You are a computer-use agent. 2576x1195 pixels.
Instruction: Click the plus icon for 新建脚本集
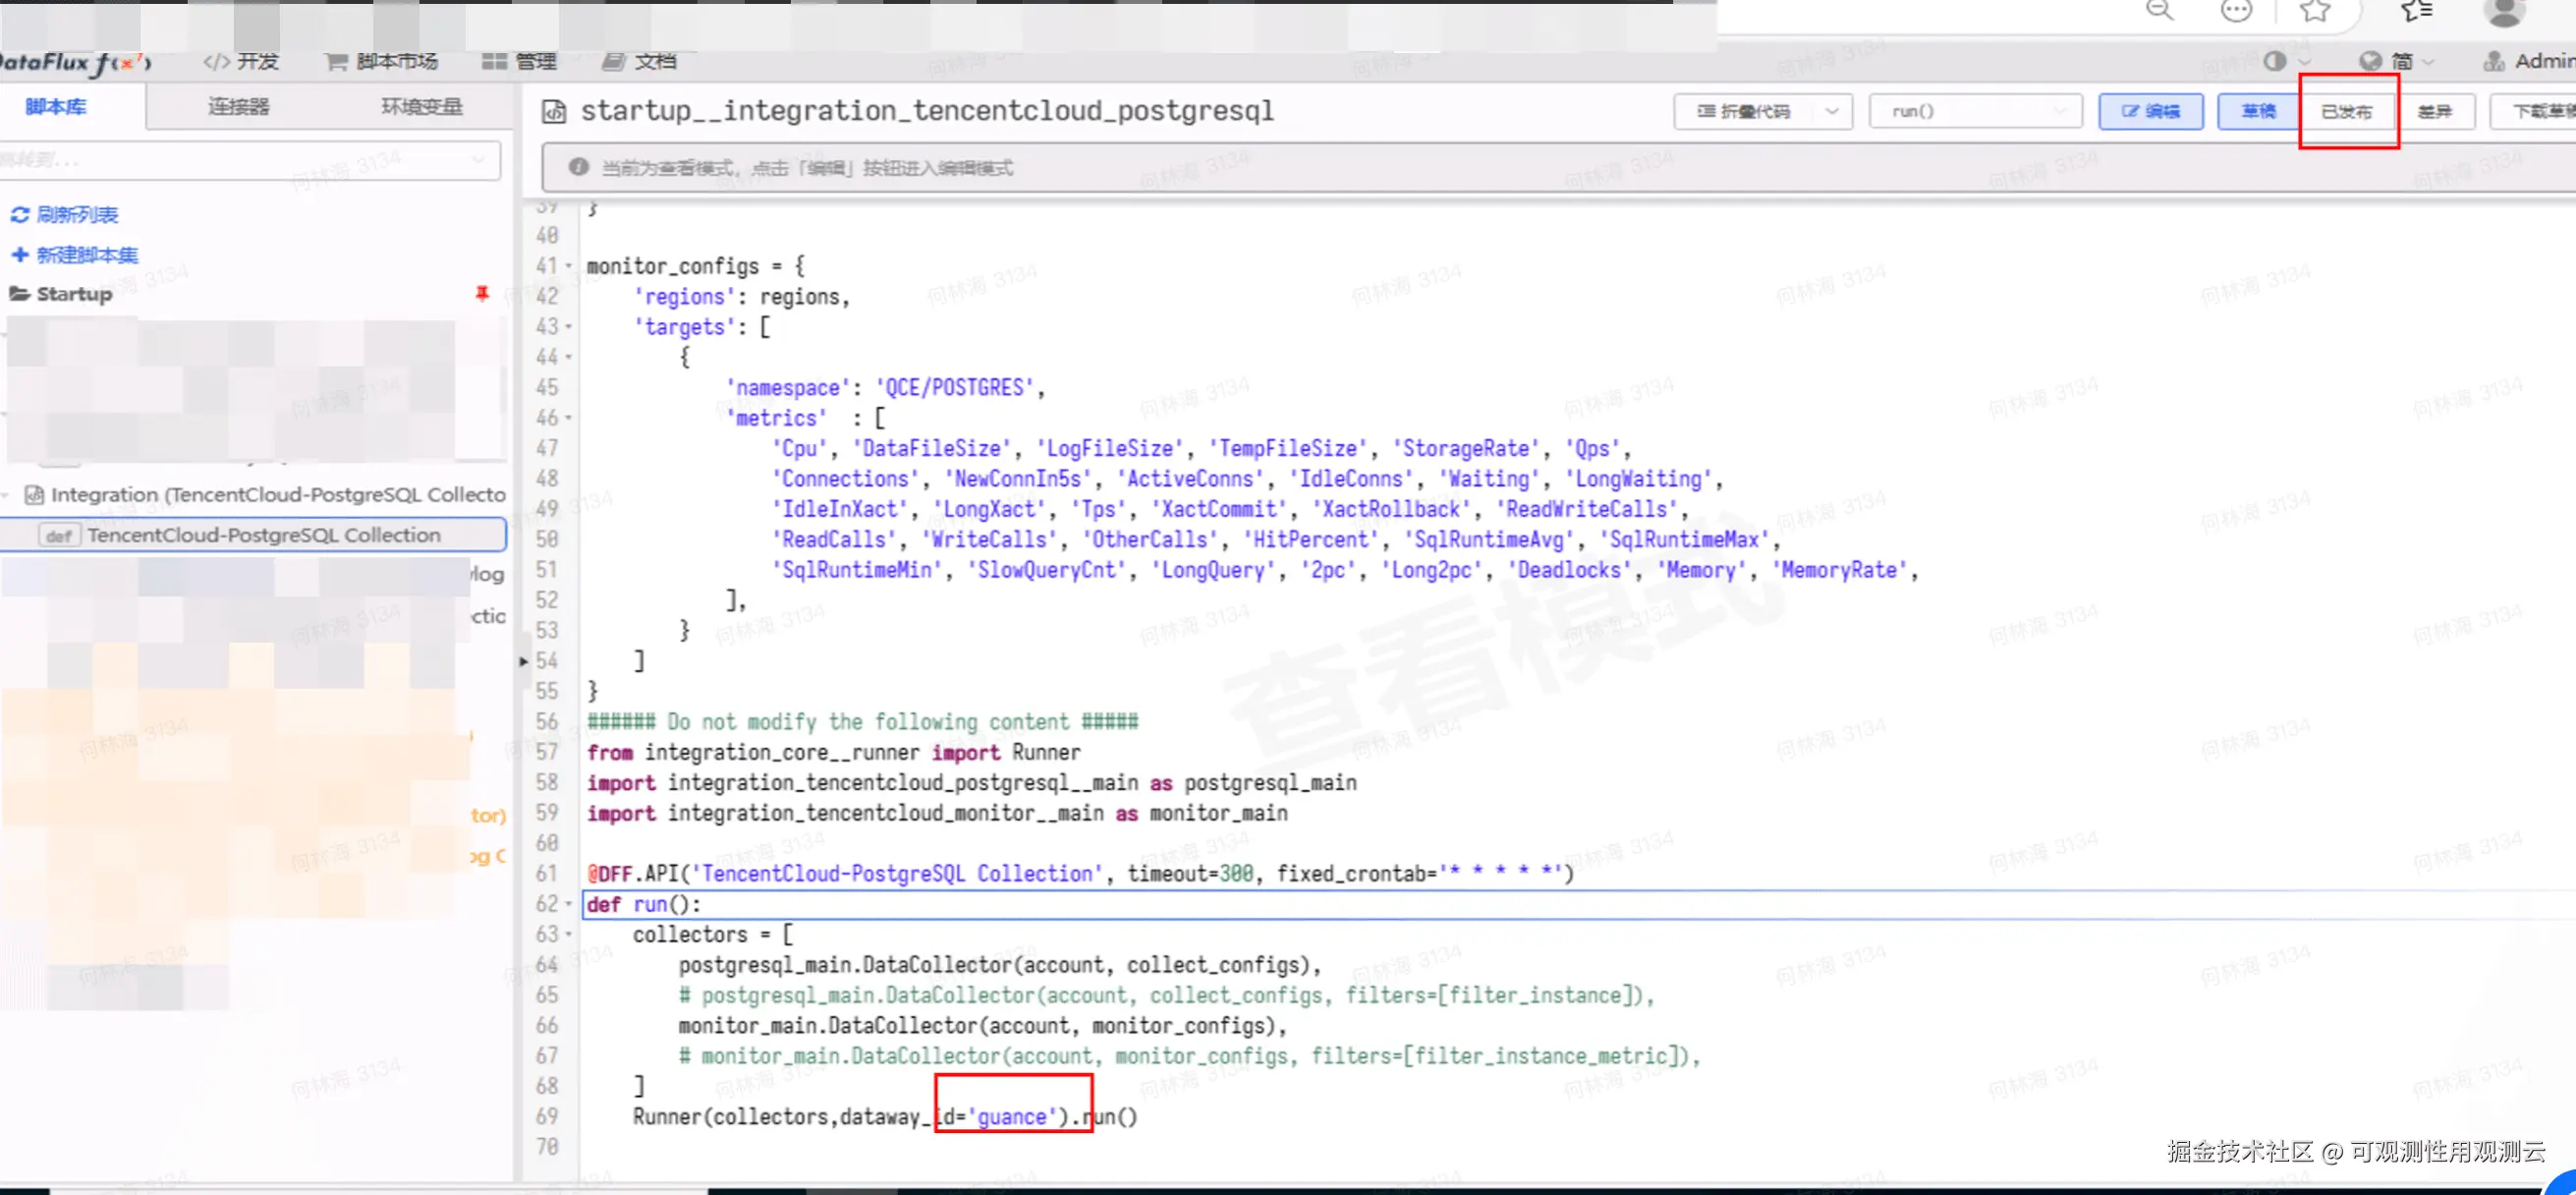(20, 255)
